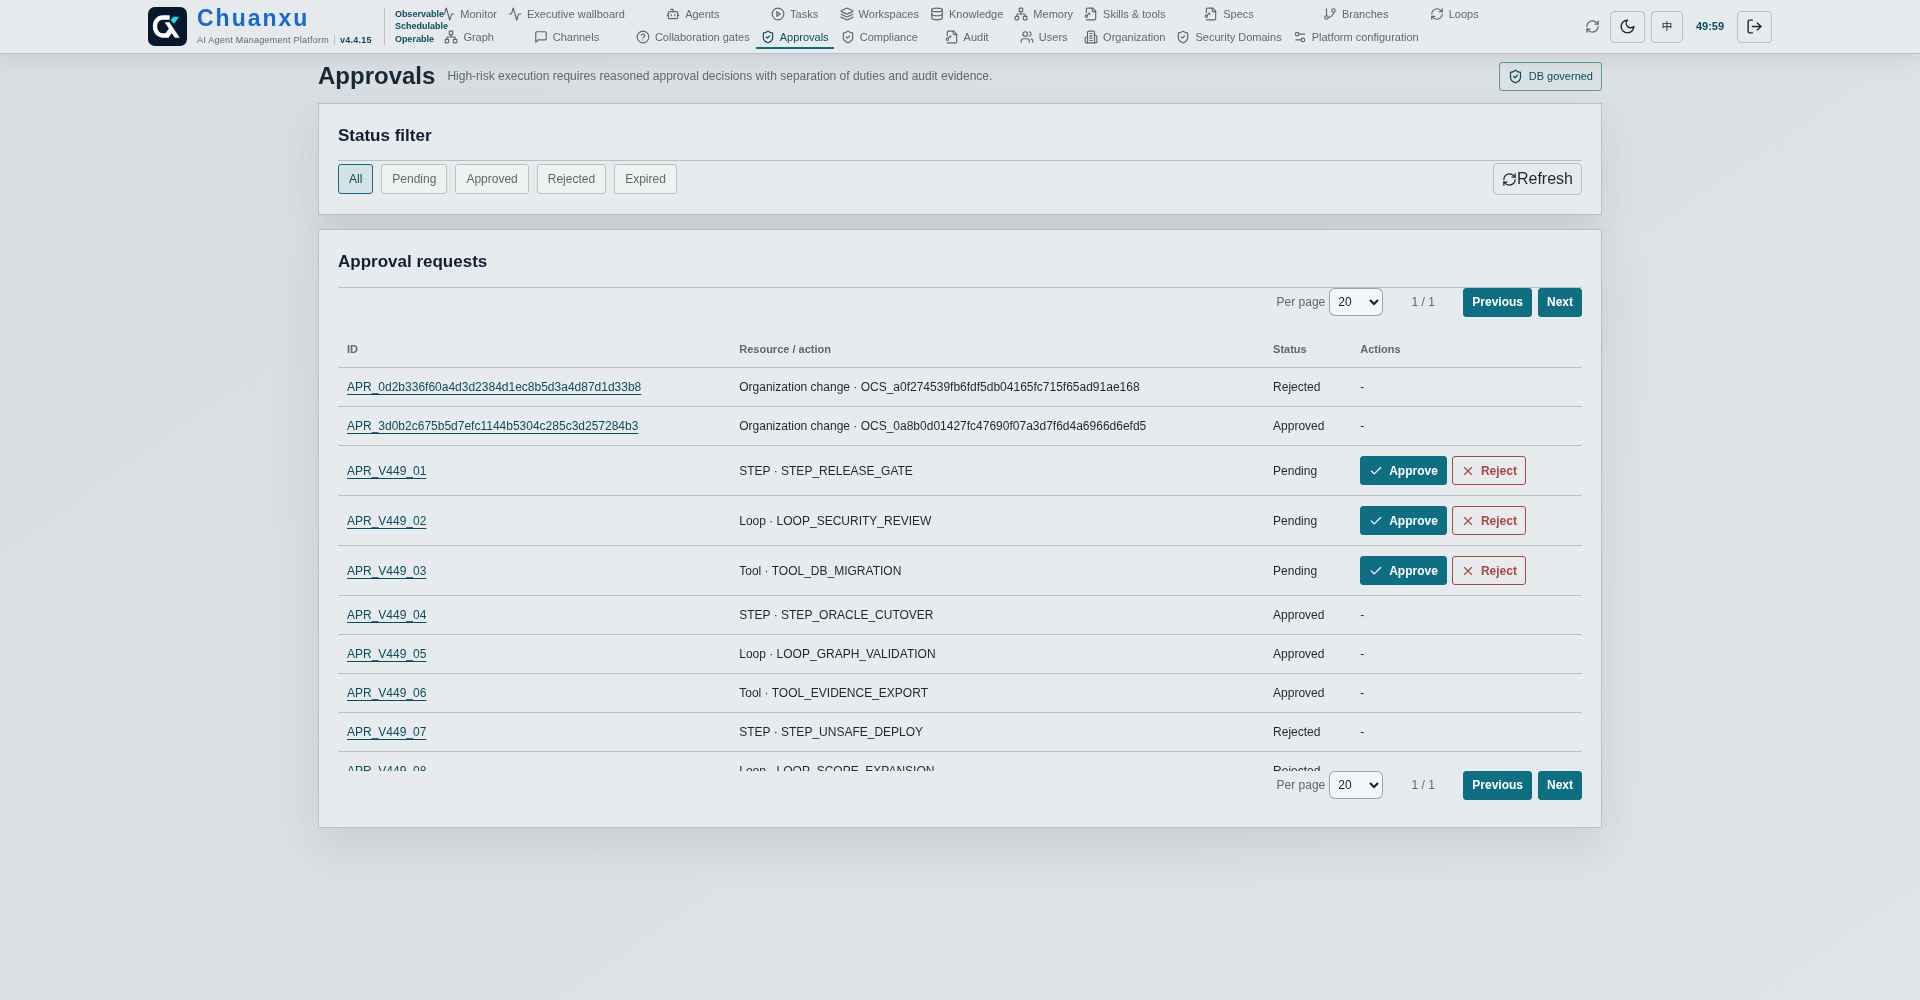This screenshot has width=1920, height=1000.
Task: Open the Approvals nav tab
Action: tap(795, 37)
